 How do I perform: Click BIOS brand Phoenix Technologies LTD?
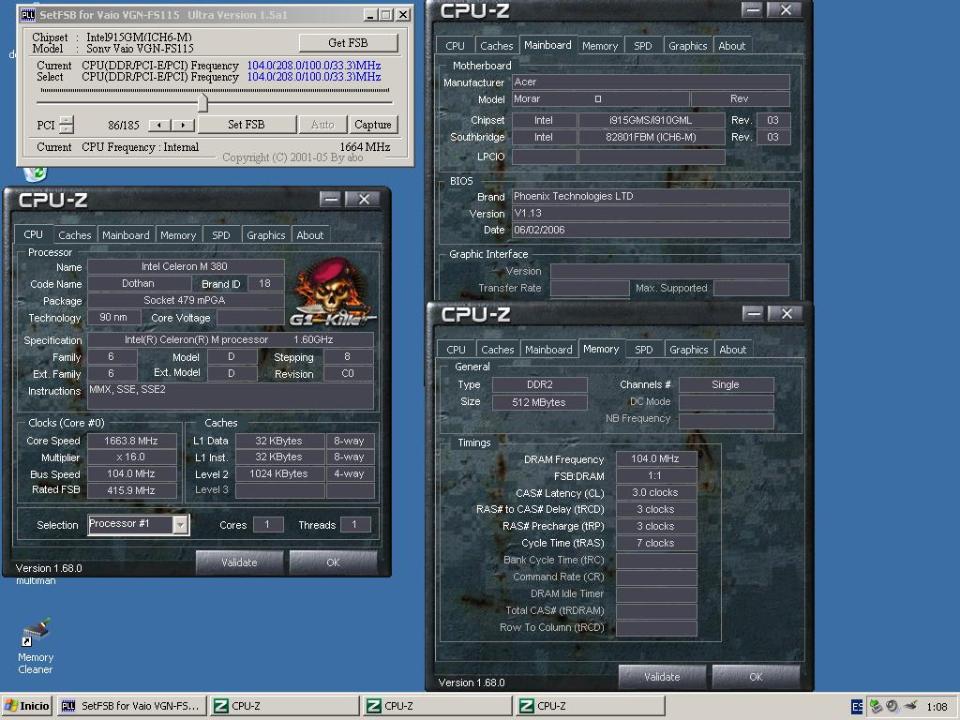pos(650,197)
